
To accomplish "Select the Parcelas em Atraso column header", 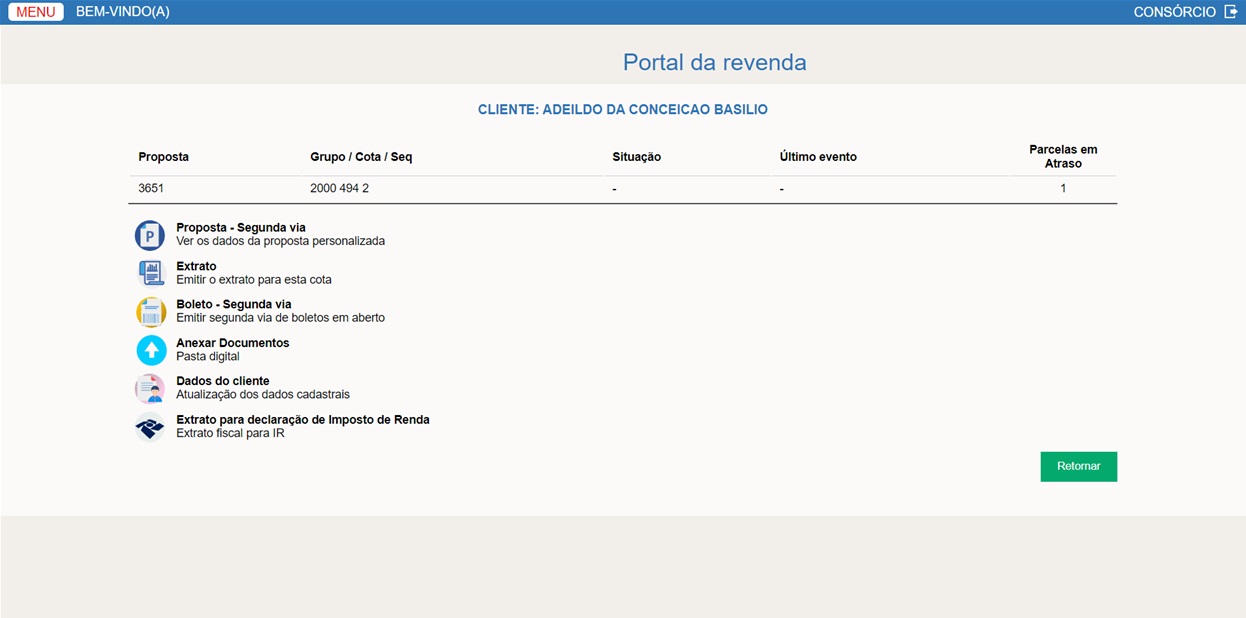I will 1063,156.
